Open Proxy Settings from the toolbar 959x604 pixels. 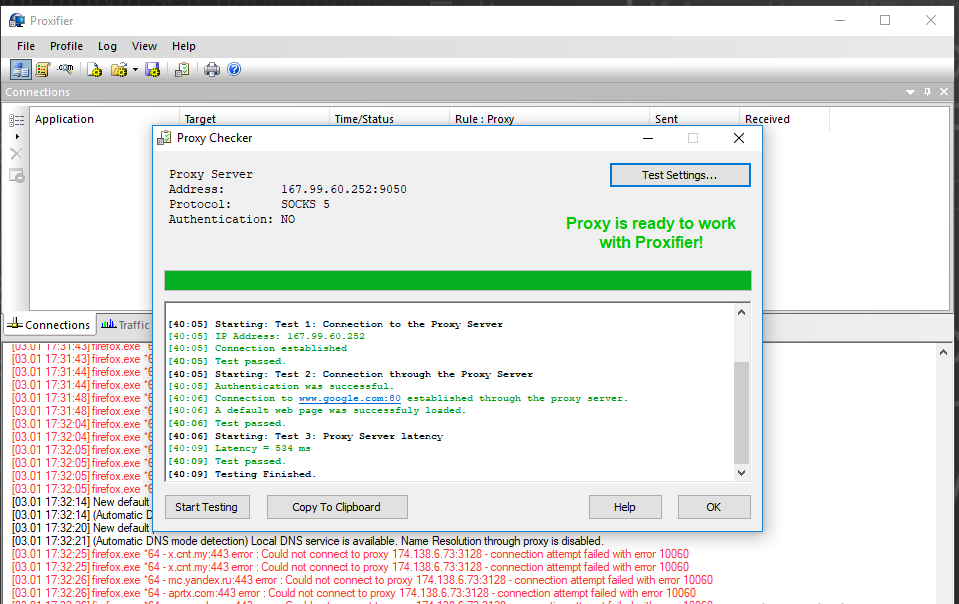pos(20,69)
